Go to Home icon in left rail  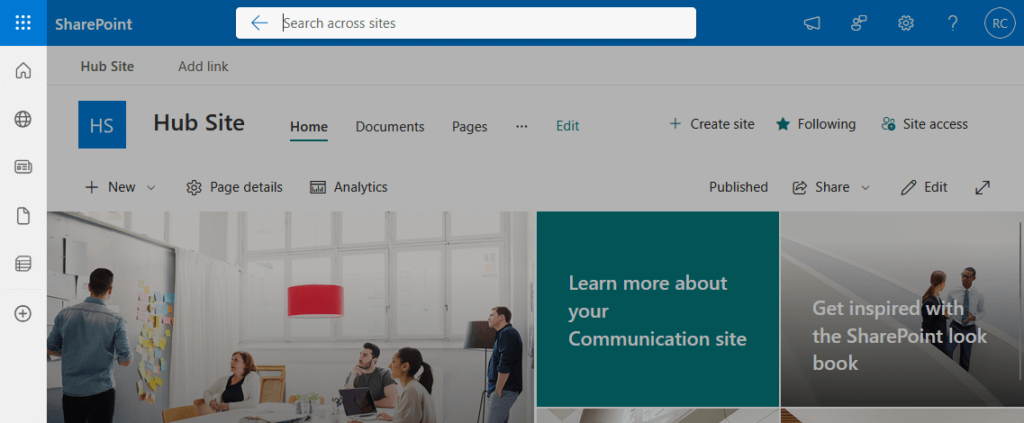pyautogui.click(x=23, y=70)
